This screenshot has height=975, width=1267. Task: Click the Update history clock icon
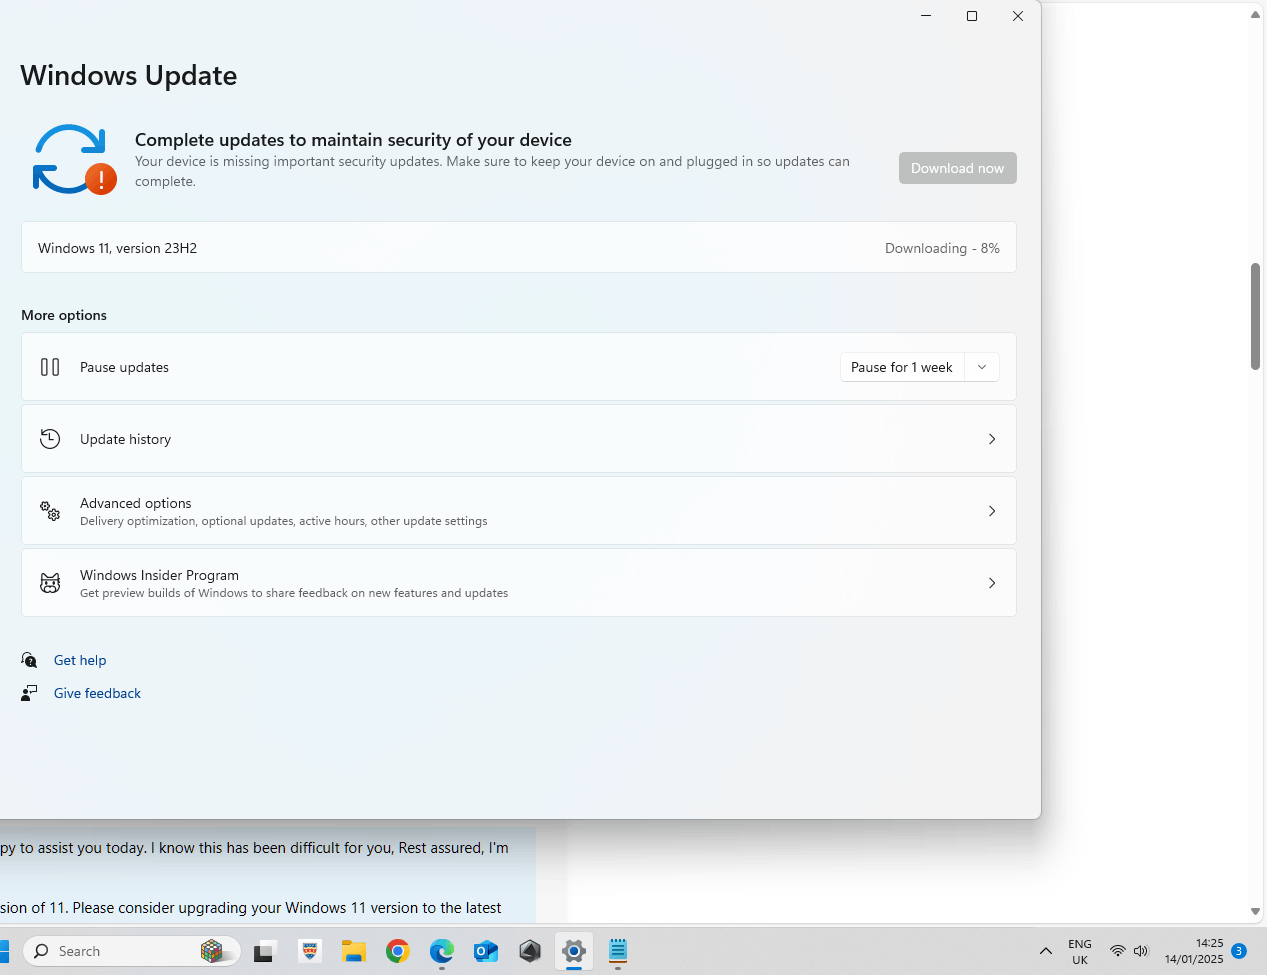50,439
